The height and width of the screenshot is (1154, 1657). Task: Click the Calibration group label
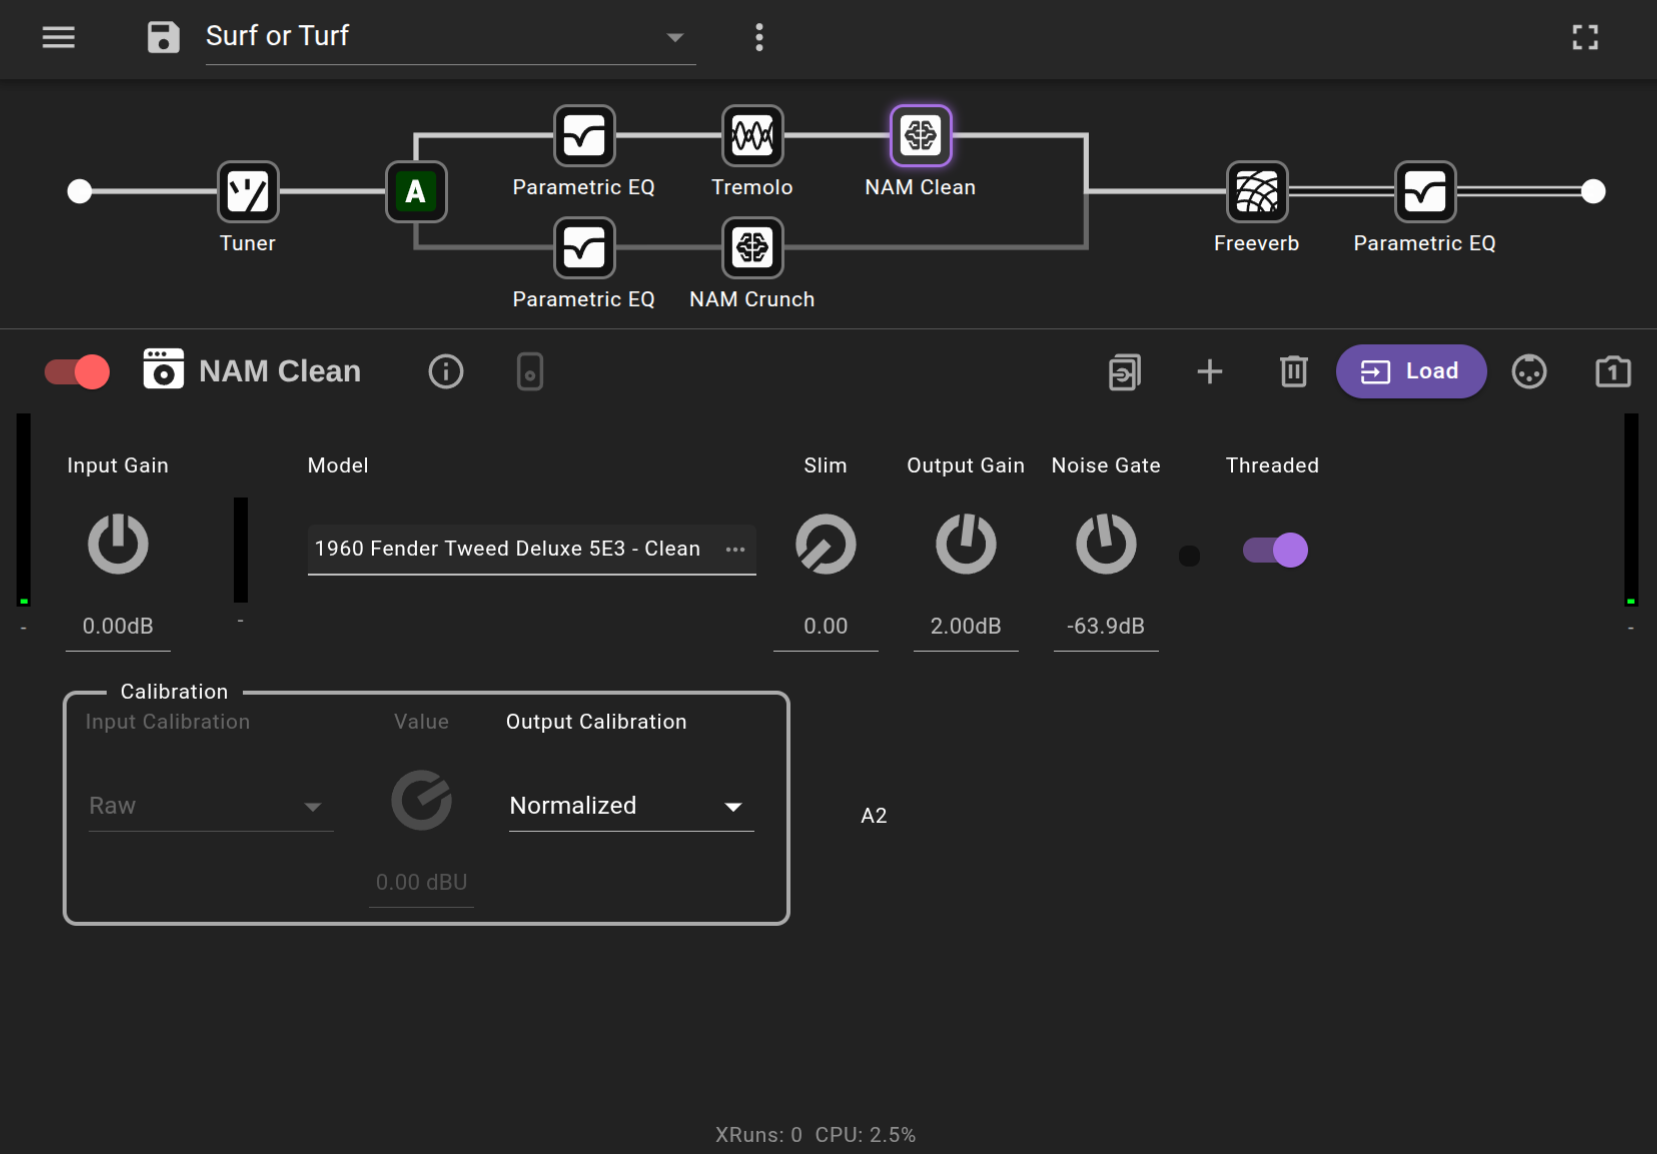click(174, 692)
